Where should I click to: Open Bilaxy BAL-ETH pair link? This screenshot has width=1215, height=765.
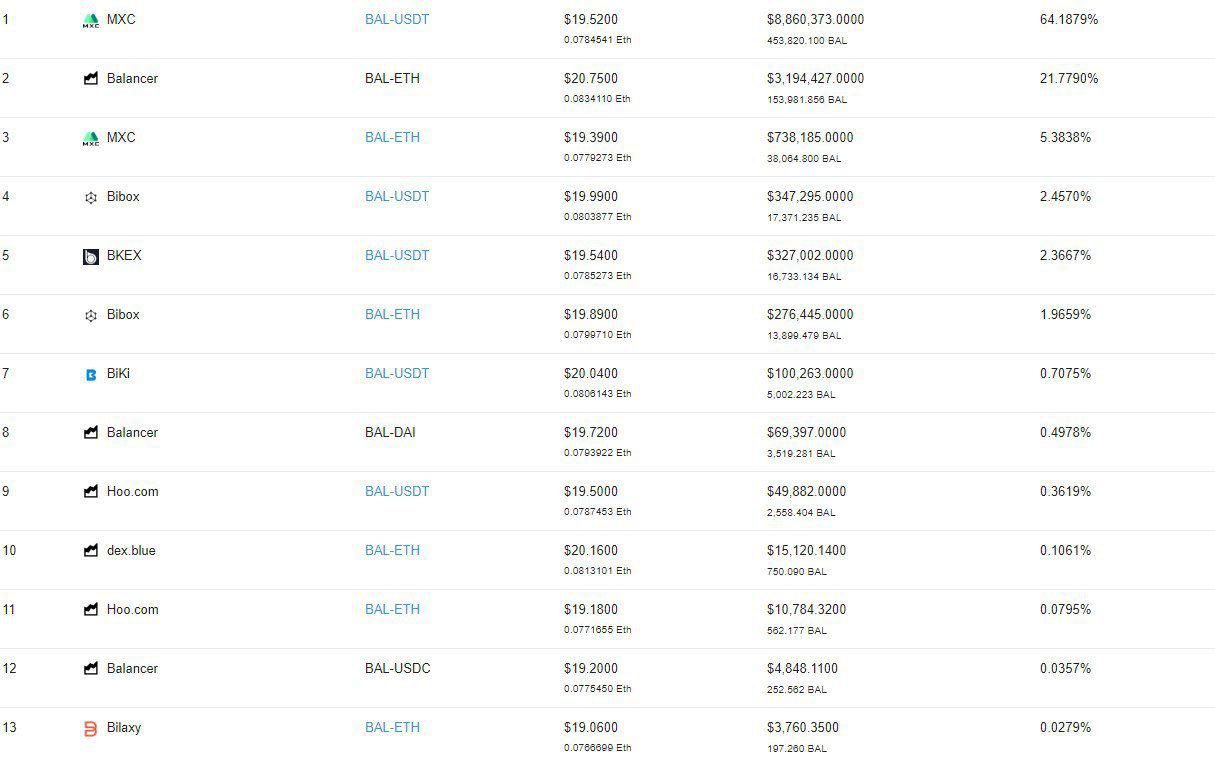click(392, 727)
